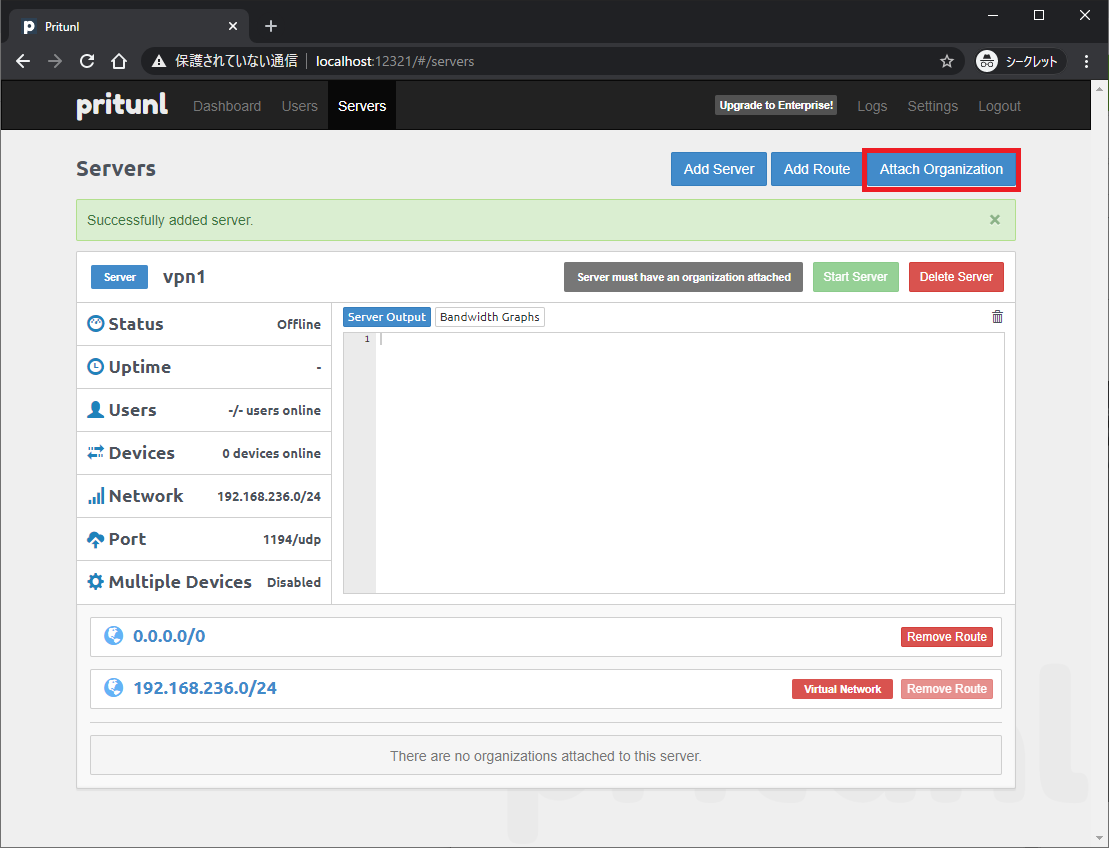Open settings via vpn1 server name

(x=184, y=277)
